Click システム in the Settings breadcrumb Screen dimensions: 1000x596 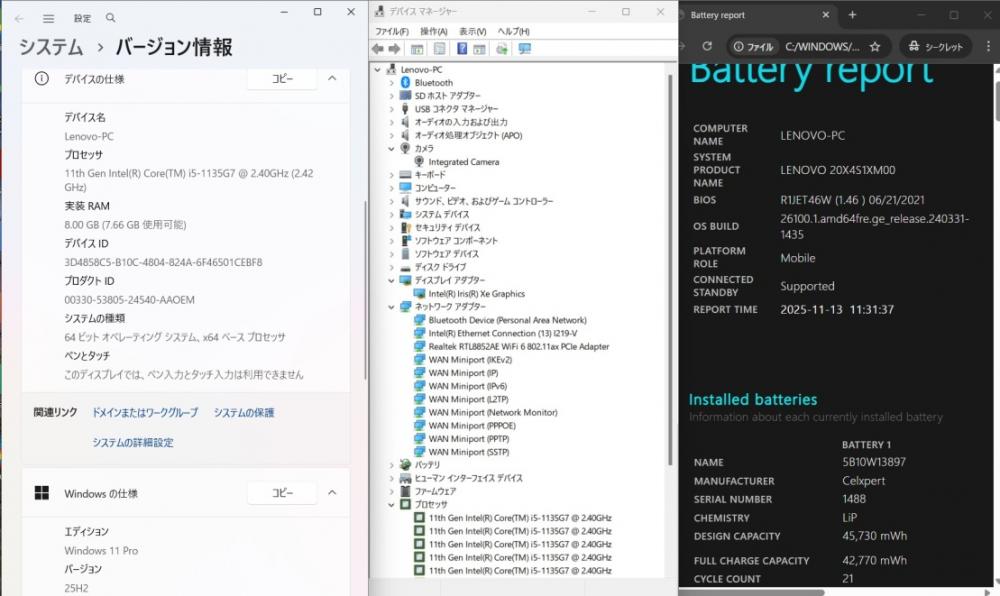[x=51, y=47]
